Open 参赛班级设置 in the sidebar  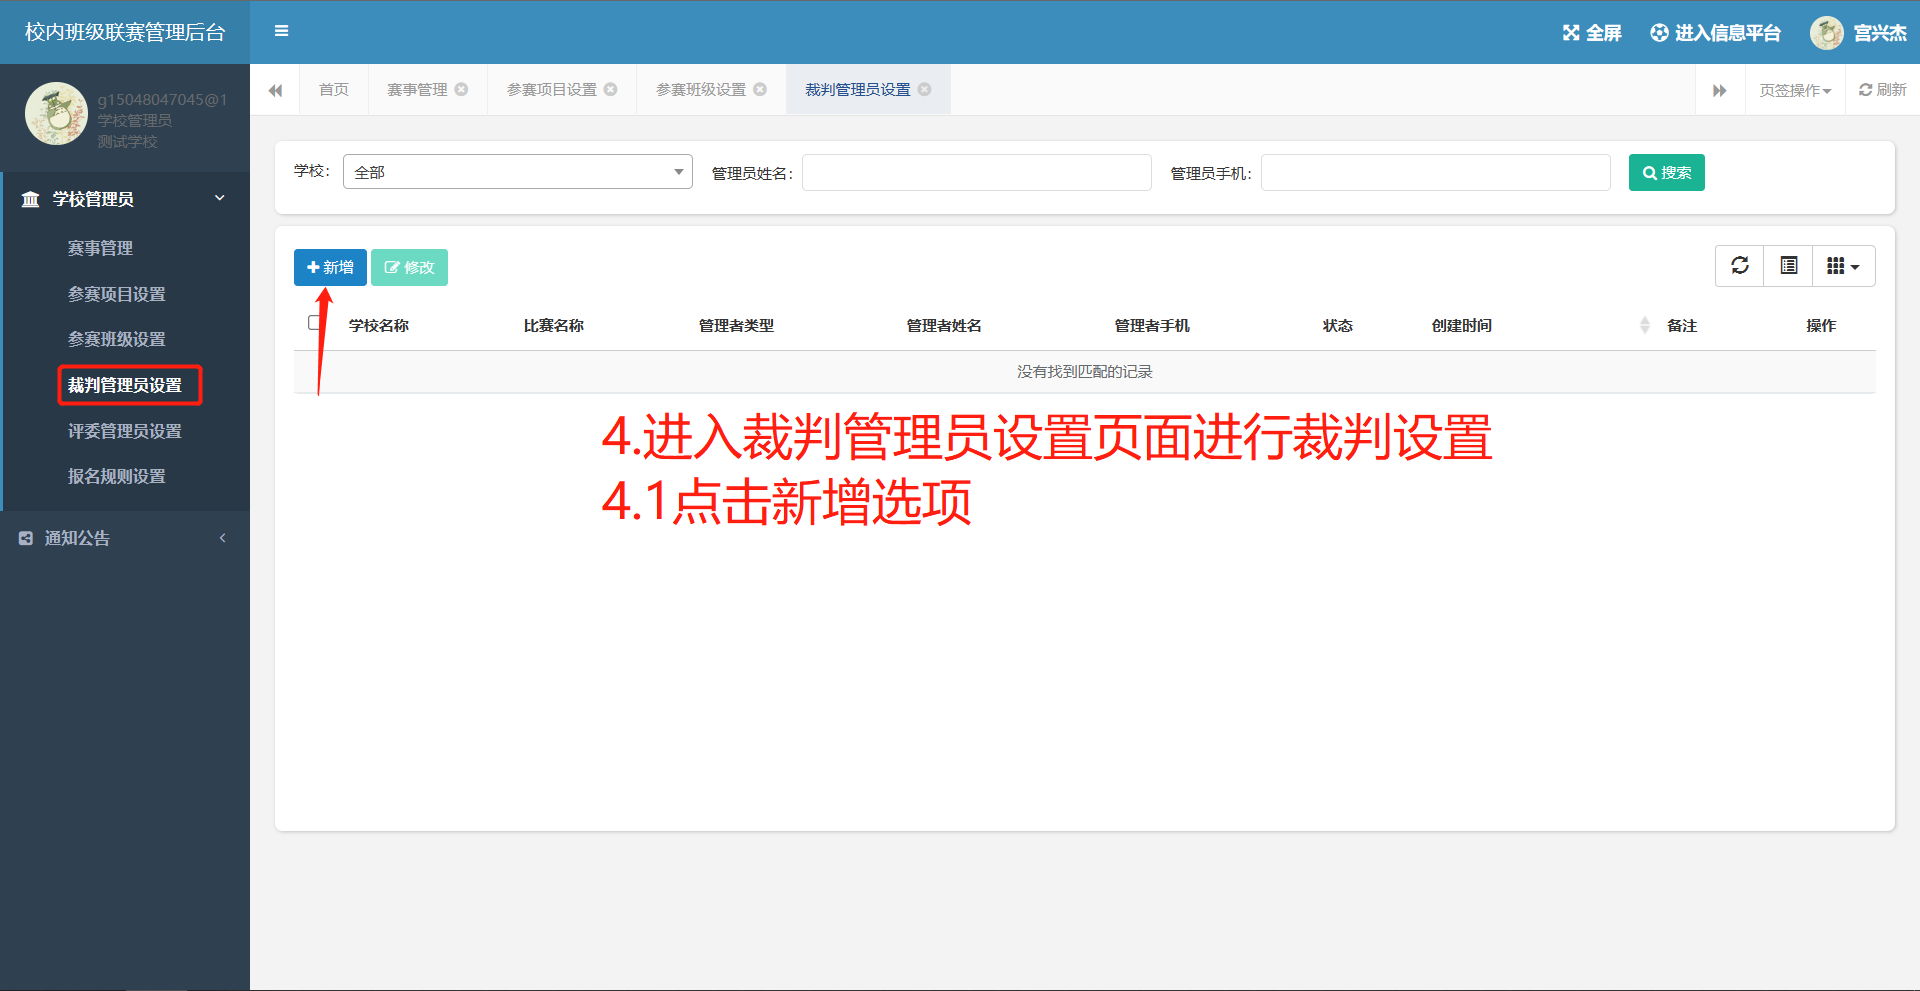click(x=117, y=339)
